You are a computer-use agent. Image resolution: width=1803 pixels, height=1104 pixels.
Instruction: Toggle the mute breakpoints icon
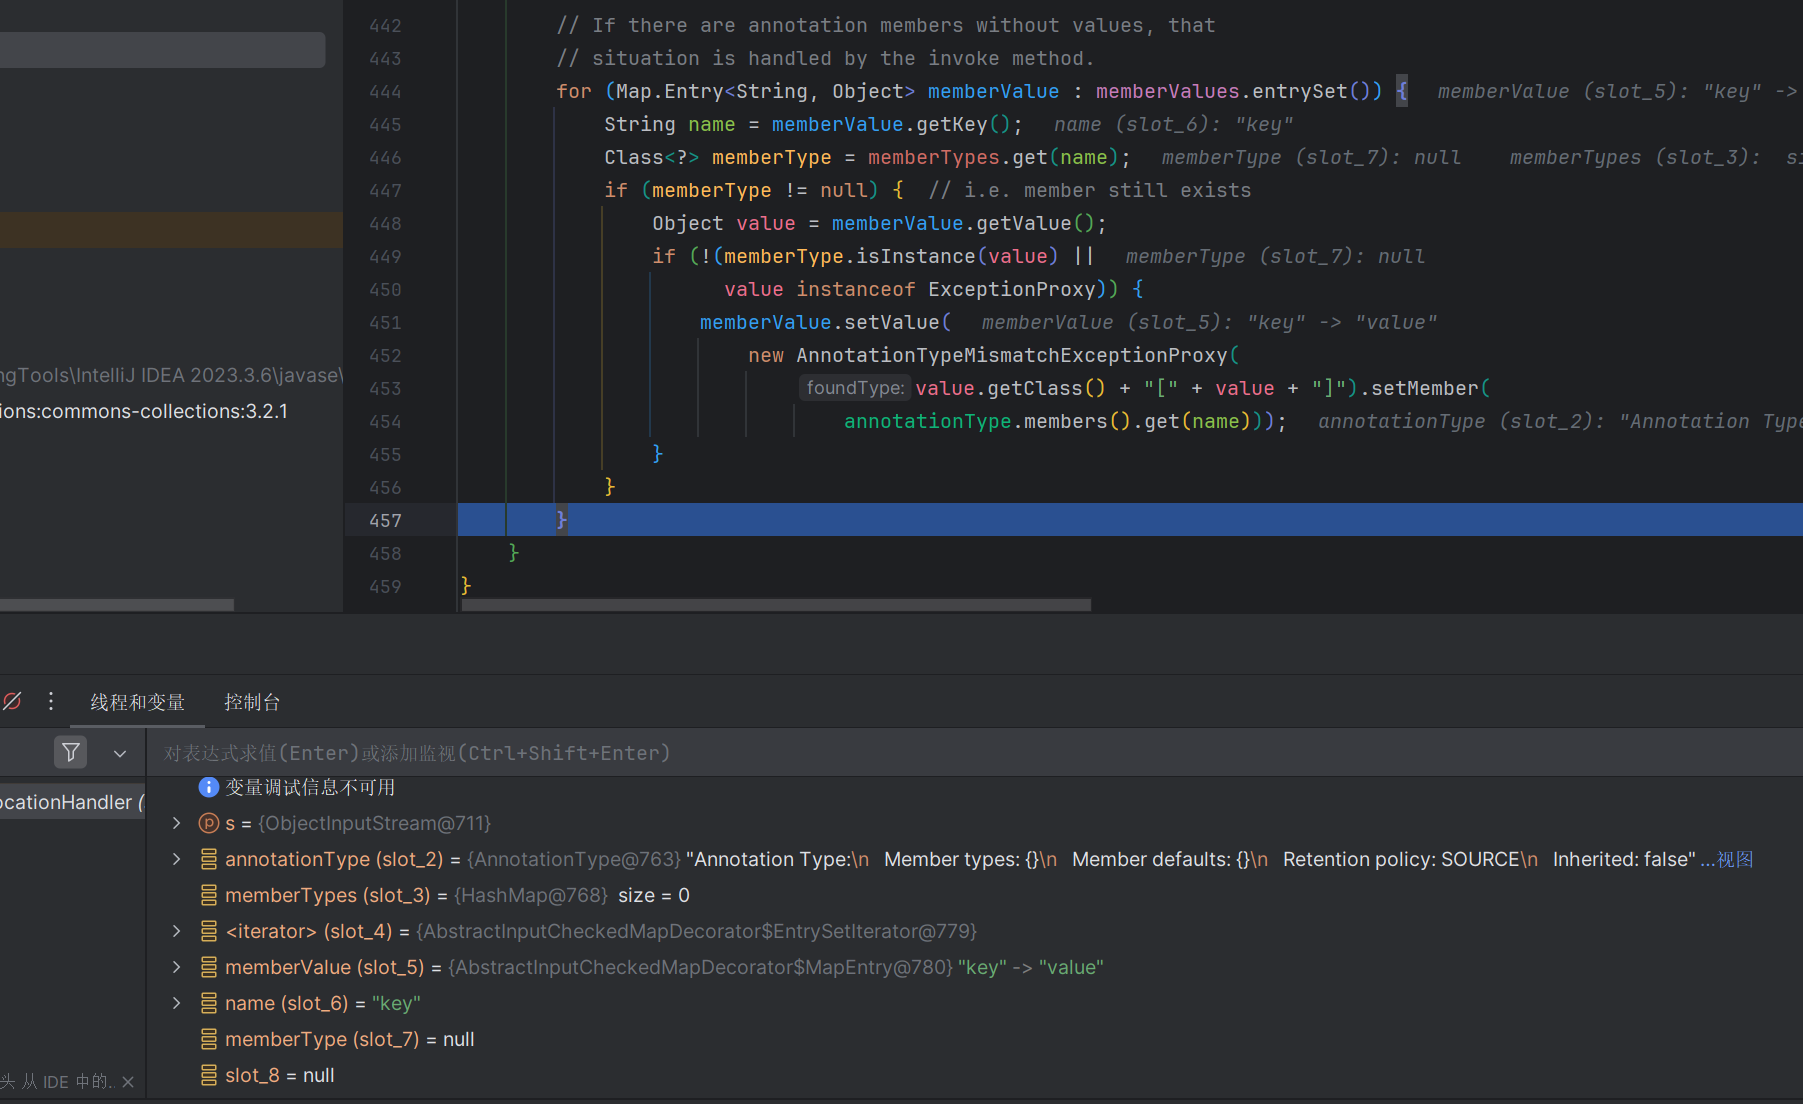pyautogui.click(x=12, y=702)
